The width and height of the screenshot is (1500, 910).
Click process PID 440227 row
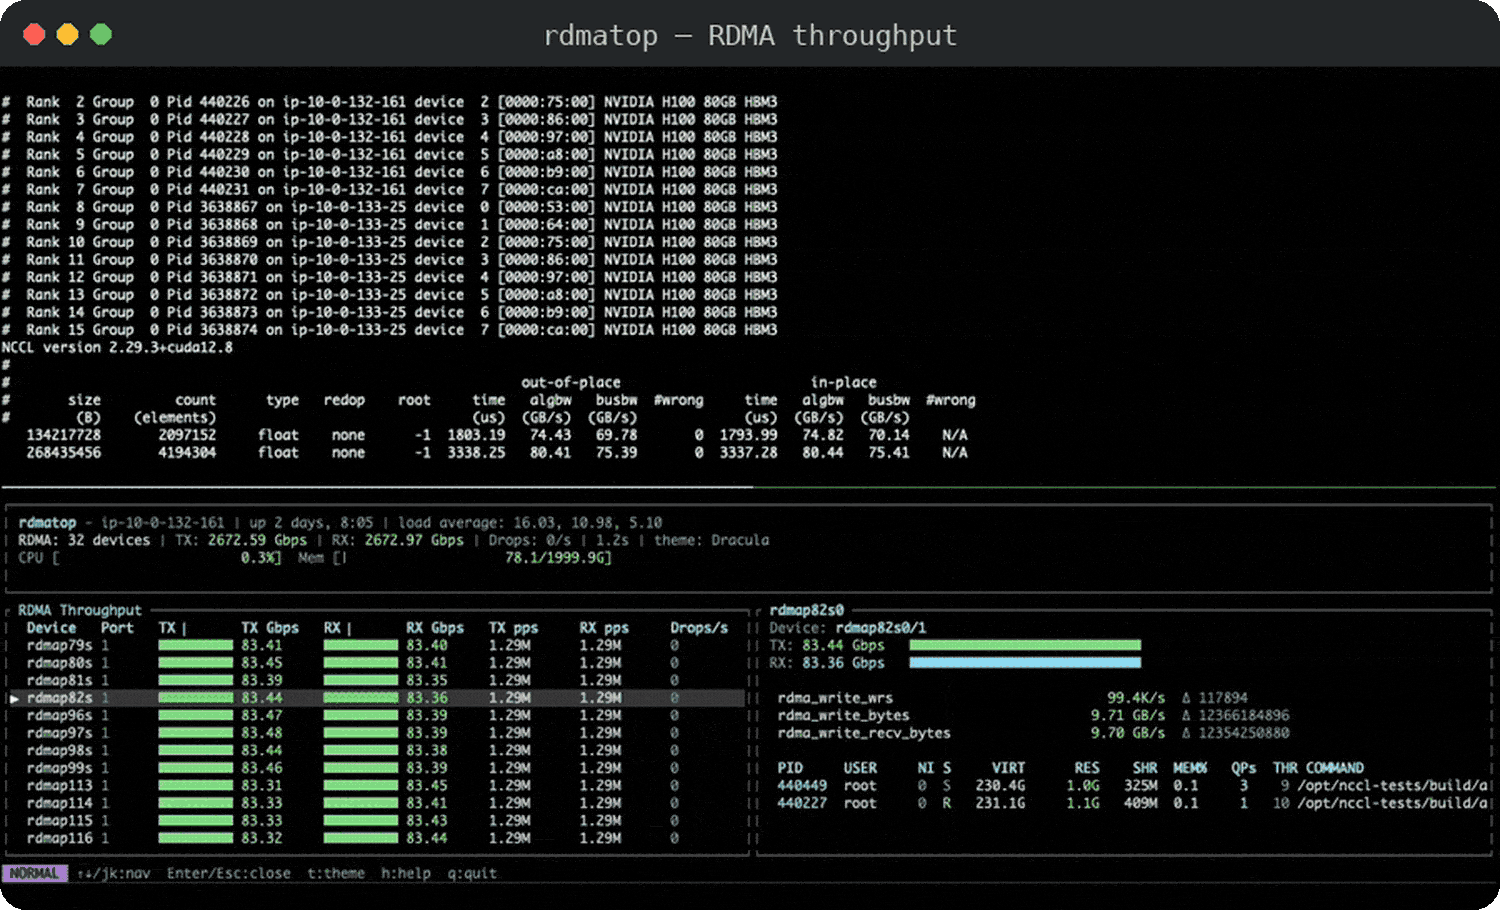coord(1132,803)
